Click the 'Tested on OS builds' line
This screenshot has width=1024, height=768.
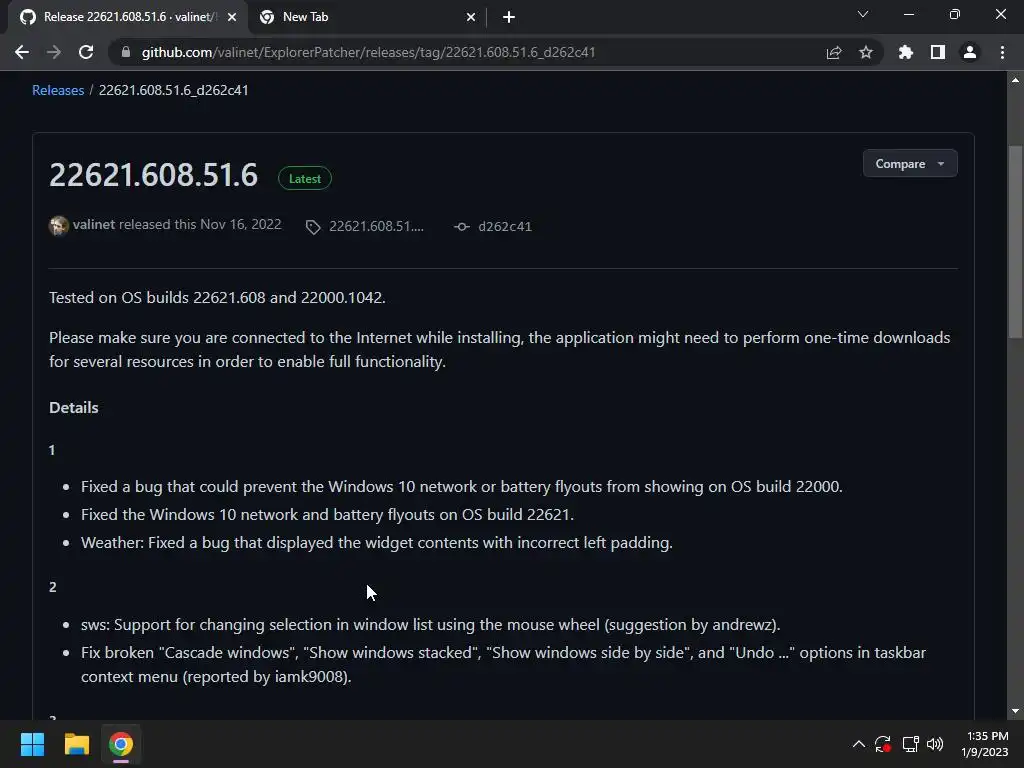[x=217, y=297]
